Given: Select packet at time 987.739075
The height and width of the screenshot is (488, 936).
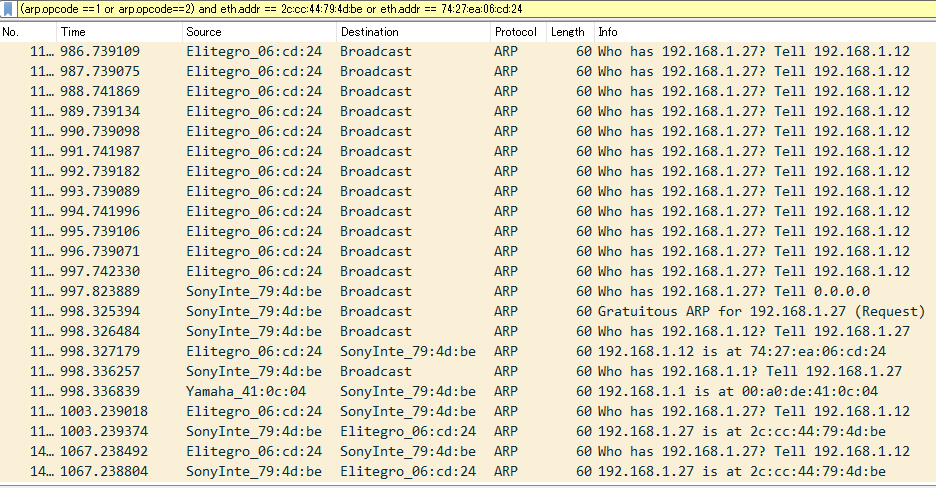Looking at the screenshot, I should point(468,72).
